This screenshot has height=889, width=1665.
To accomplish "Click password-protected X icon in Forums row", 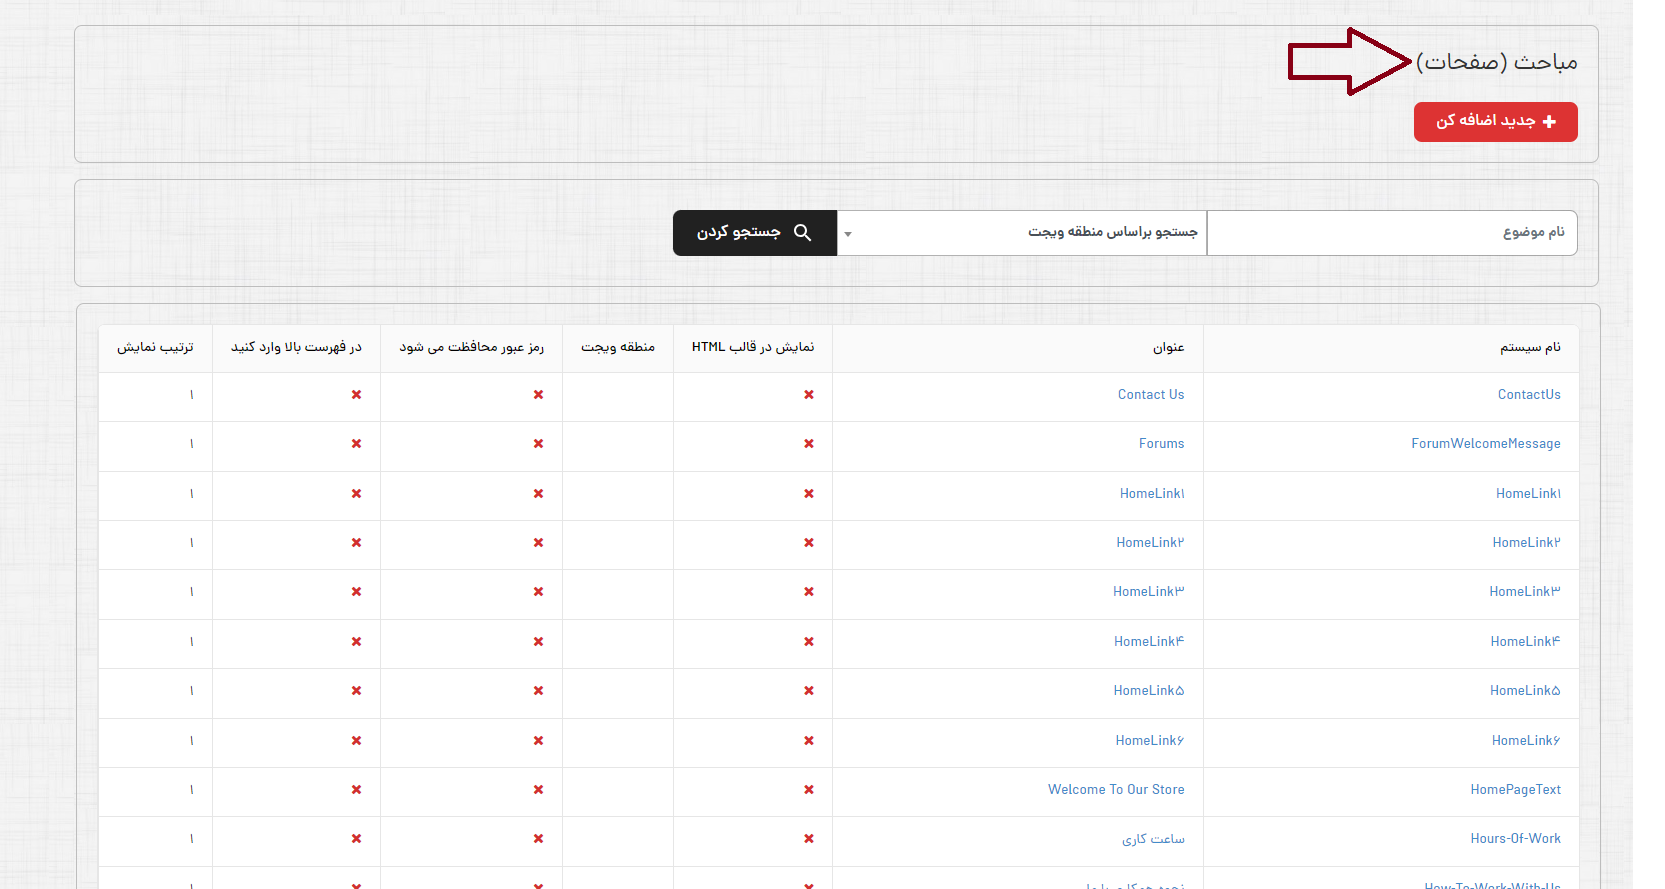I will coord(538,444).
